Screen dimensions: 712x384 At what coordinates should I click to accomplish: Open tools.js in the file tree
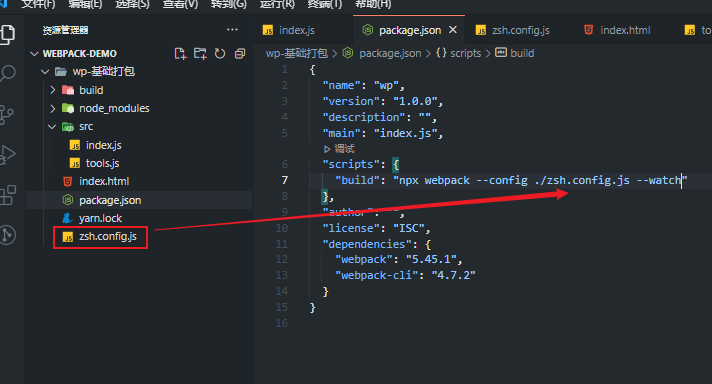point(103,163)
